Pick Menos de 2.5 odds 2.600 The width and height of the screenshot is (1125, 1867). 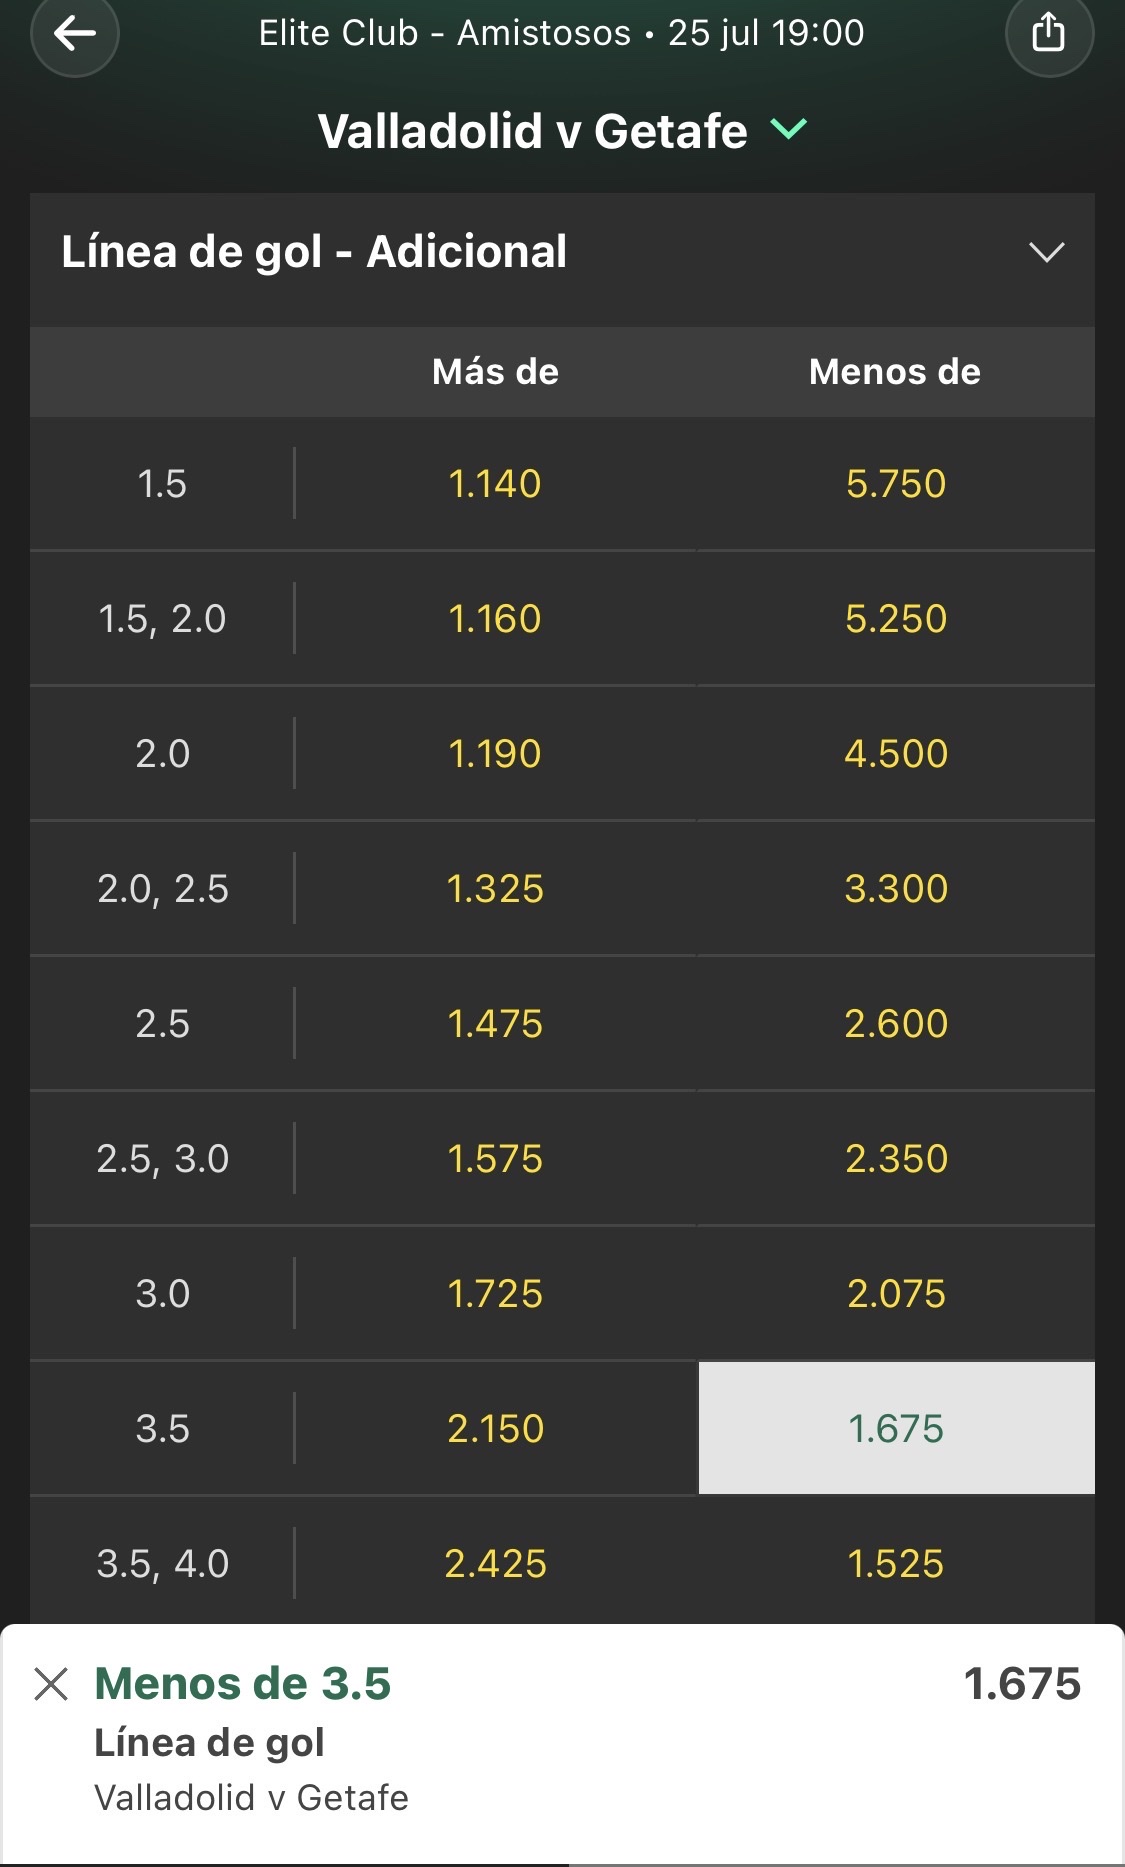[x=896, y=1024]
